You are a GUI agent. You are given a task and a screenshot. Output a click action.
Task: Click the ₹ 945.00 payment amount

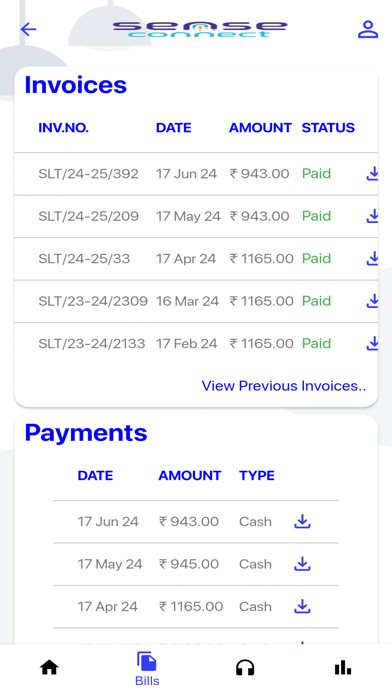click(x=189, y=564)
